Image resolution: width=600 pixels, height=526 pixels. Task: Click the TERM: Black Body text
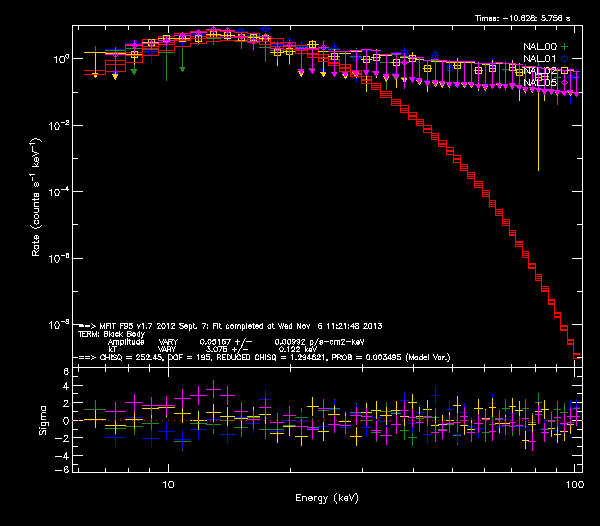click(117, 334)
